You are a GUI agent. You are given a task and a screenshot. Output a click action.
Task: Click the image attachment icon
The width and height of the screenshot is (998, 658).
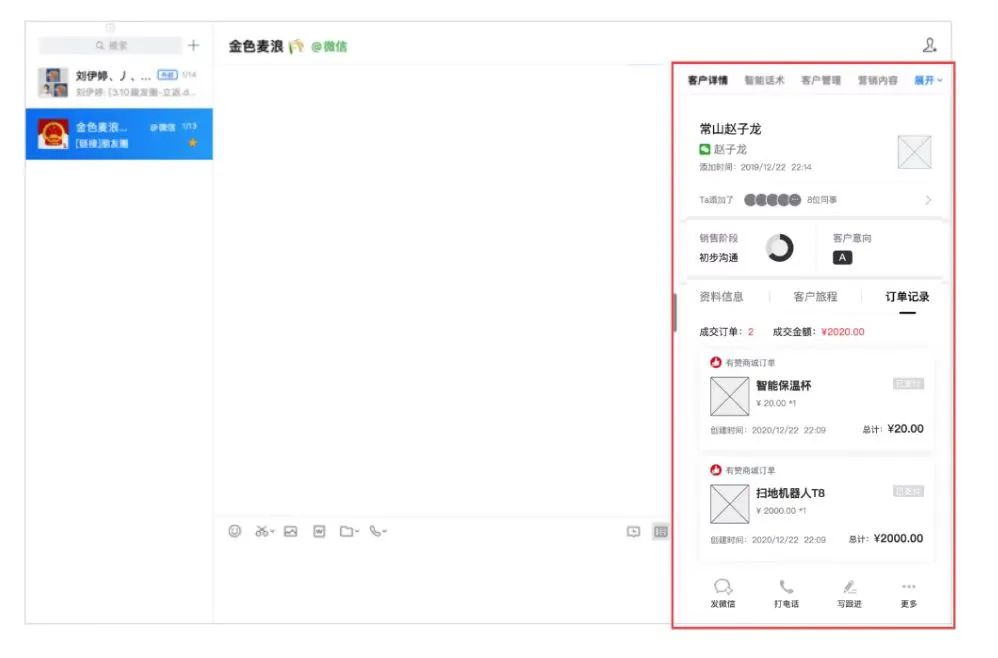pos(290,532)
